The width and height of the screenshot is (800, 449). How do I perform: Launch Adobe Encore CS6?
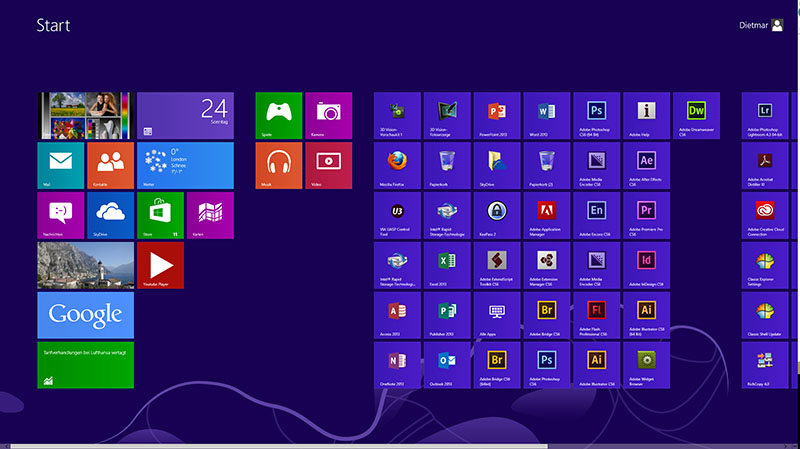pos(596,215)
